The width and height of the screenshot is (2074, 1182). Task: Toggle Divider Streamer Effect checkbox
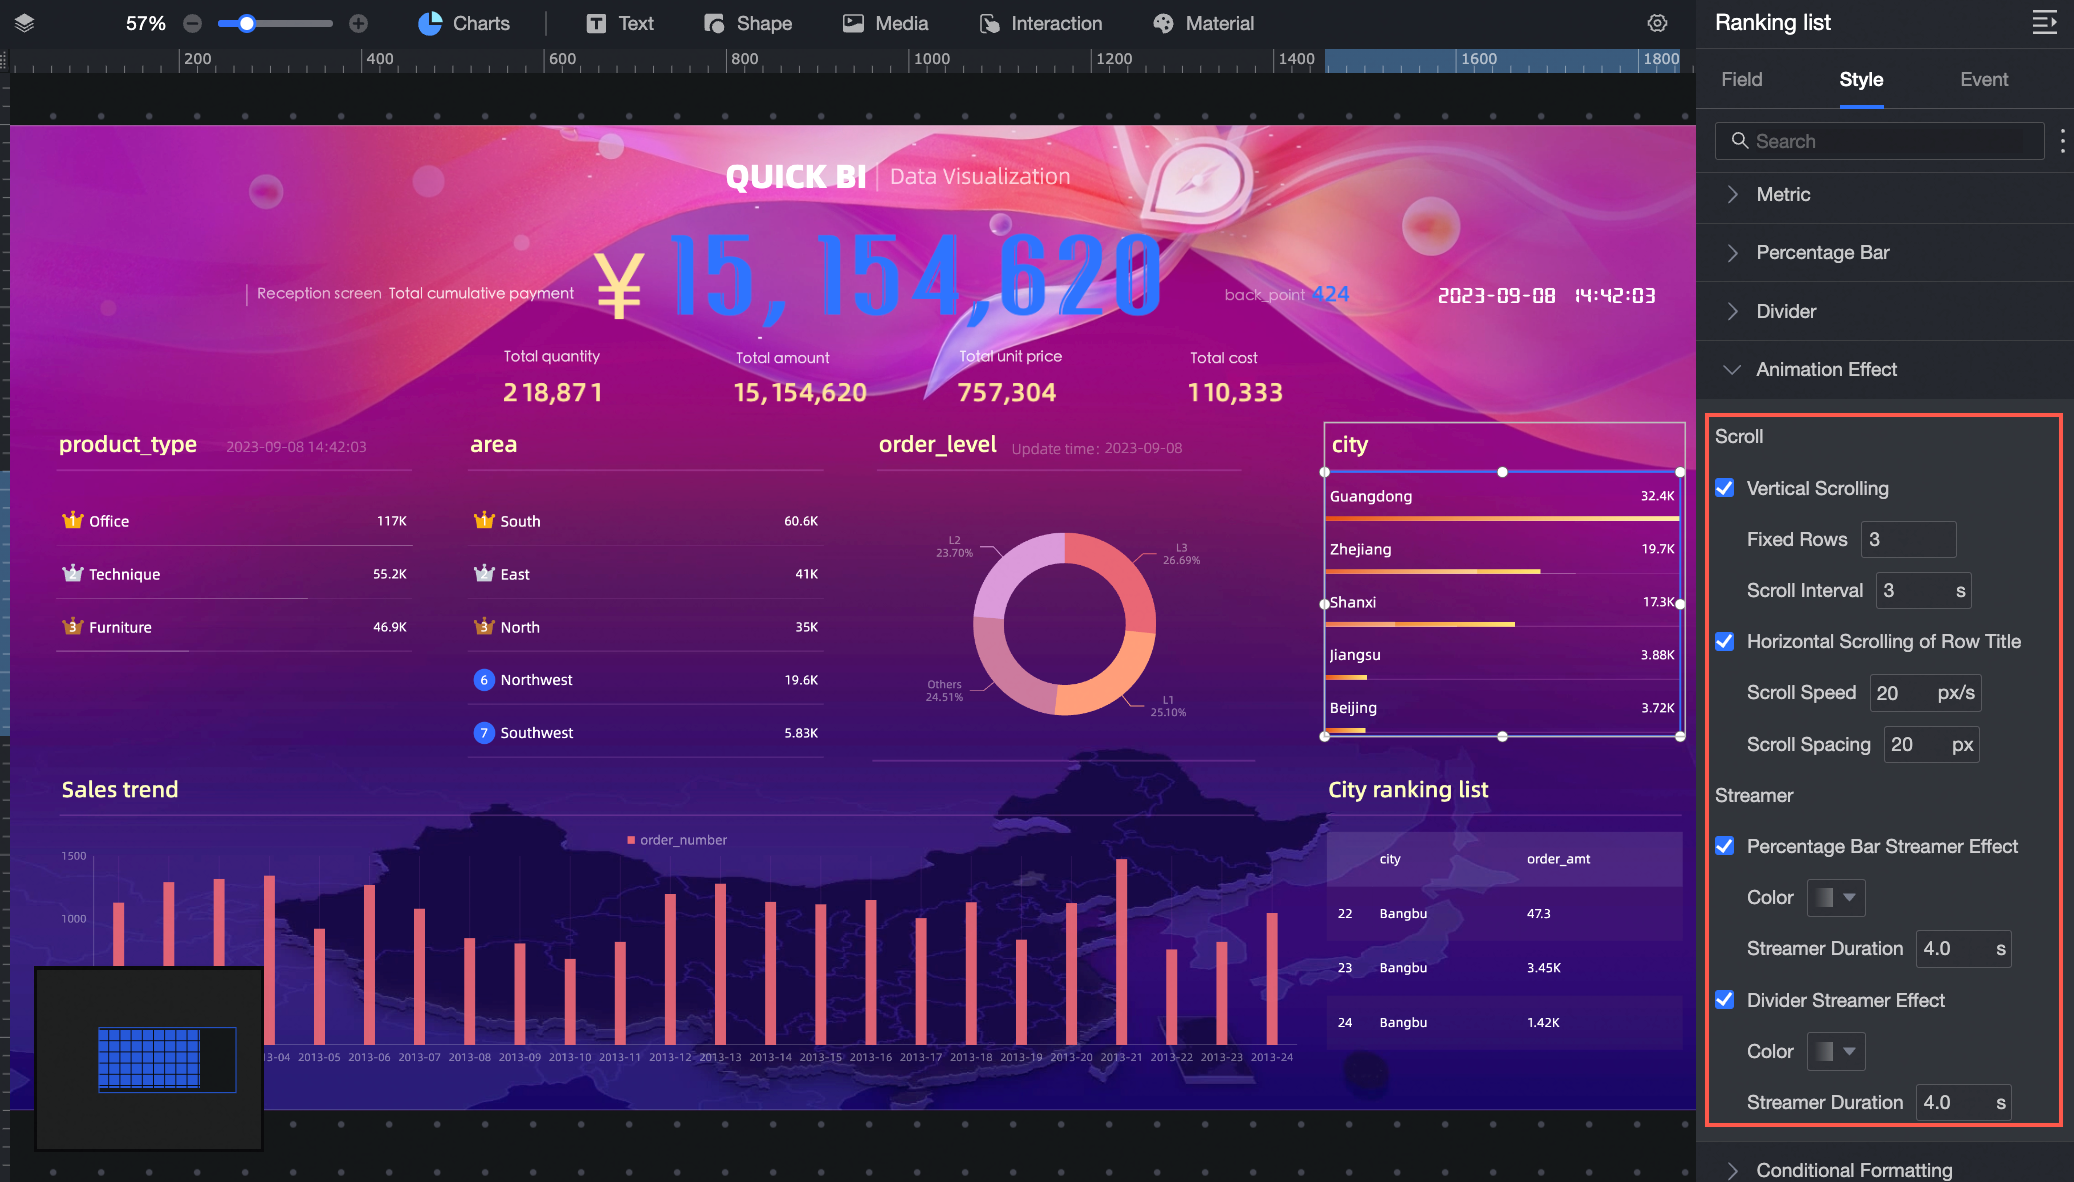pyautogui.click(x=1725, y=1000)
